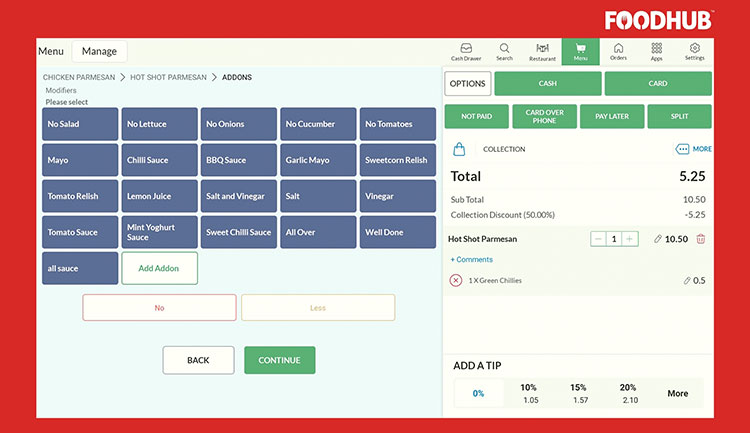The image size is (750, 433).
Task: Expand the MORE collection options
Action: coord(694,149)
